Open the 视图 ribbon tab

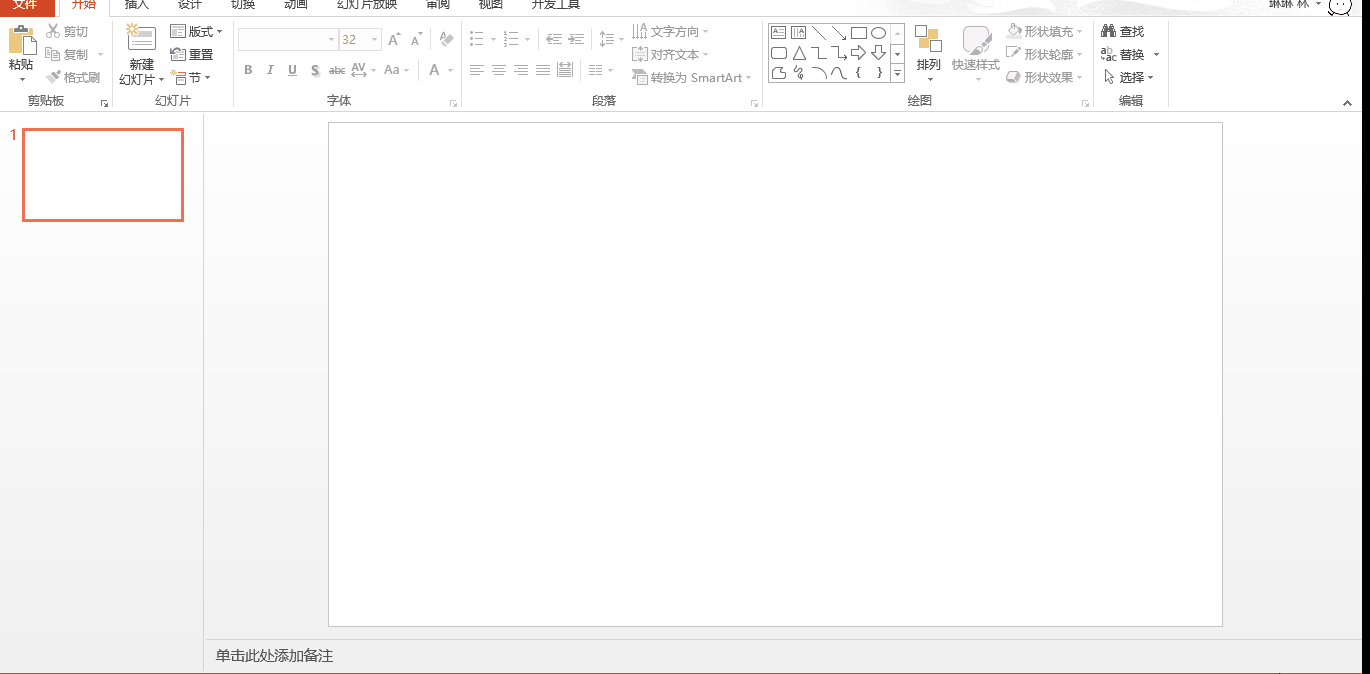point(489,6)
